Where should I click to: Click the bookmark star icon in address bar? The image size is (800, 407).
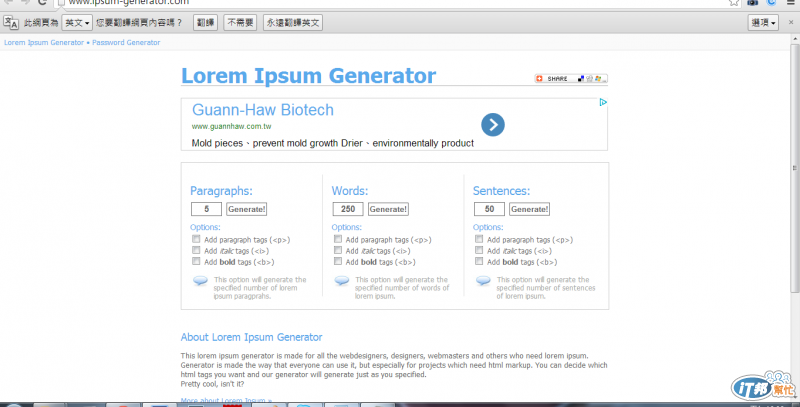pyautogui.click(x=734, y=3)
